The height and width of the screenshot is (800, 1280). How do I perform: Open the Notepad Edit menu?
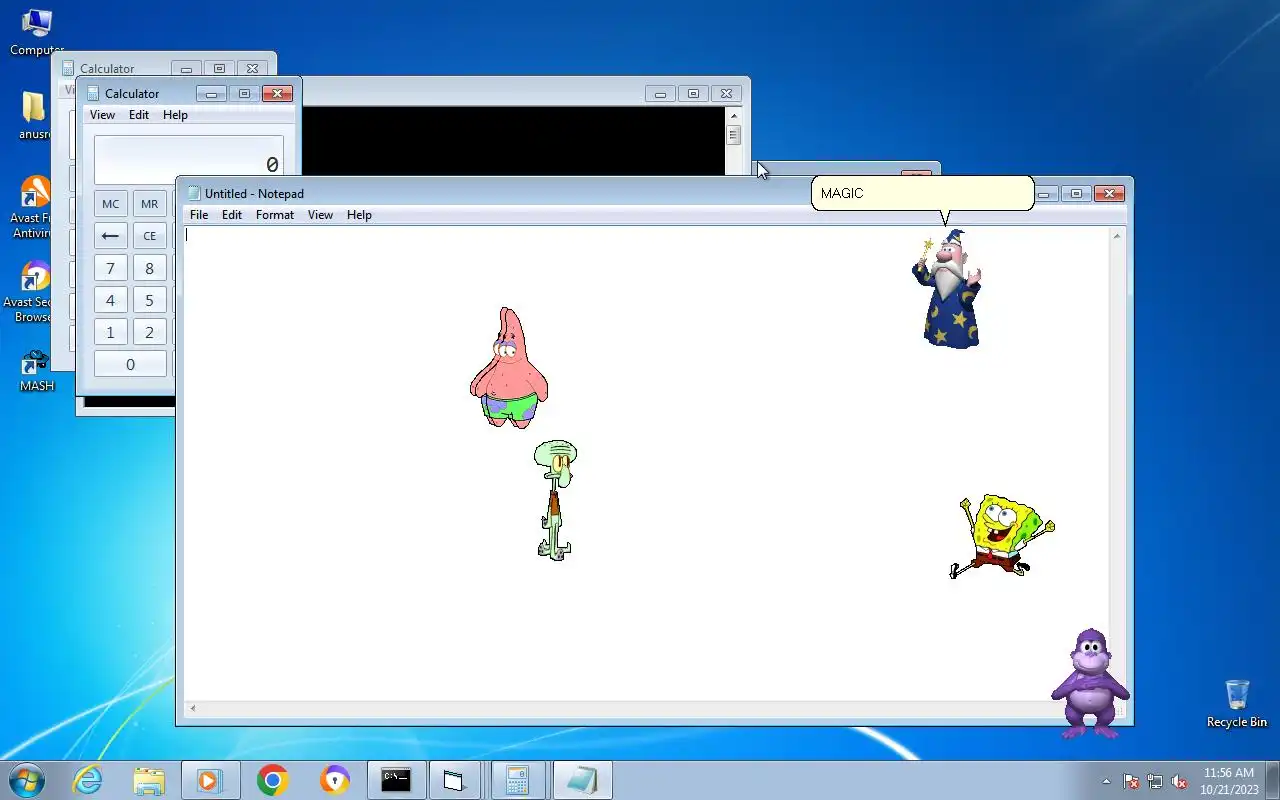232,215
